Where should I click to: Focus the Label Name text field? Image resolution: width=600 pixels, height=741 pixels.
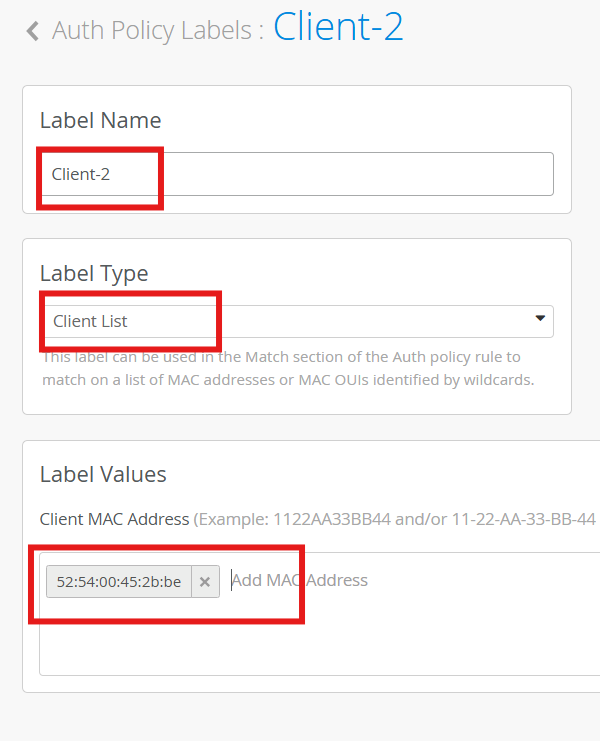[x=350, y=174]
